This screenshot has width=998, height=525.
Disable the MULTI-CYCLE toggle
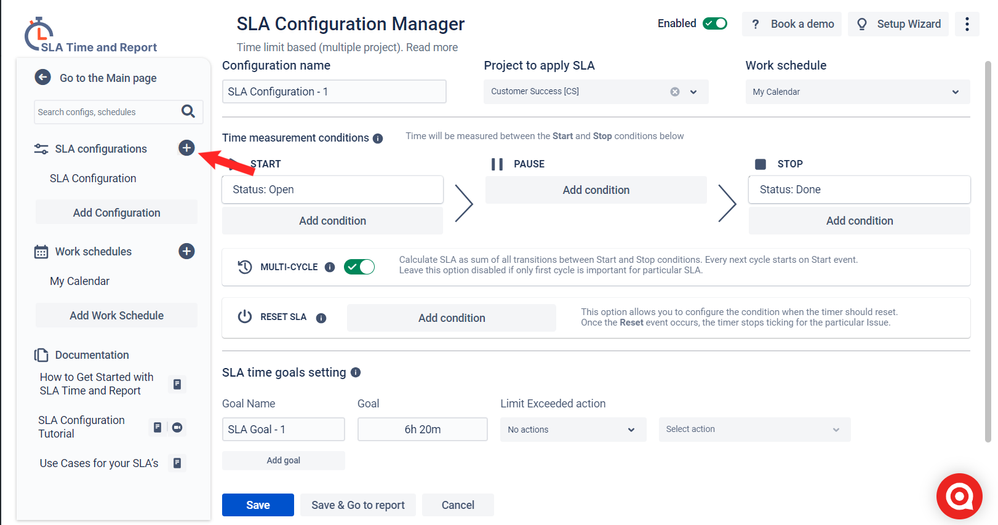359,267
